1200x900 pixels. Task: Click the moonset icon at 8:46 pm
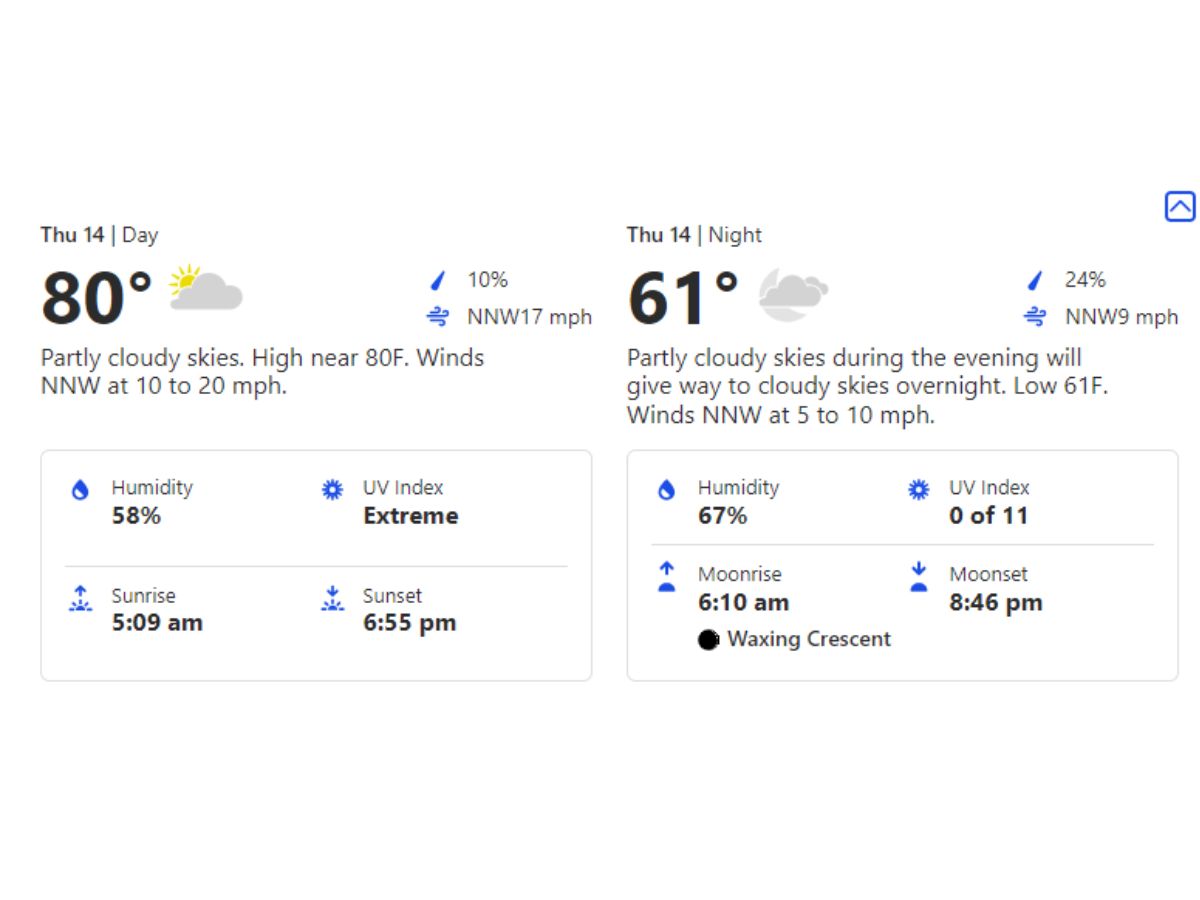(918, 577)
